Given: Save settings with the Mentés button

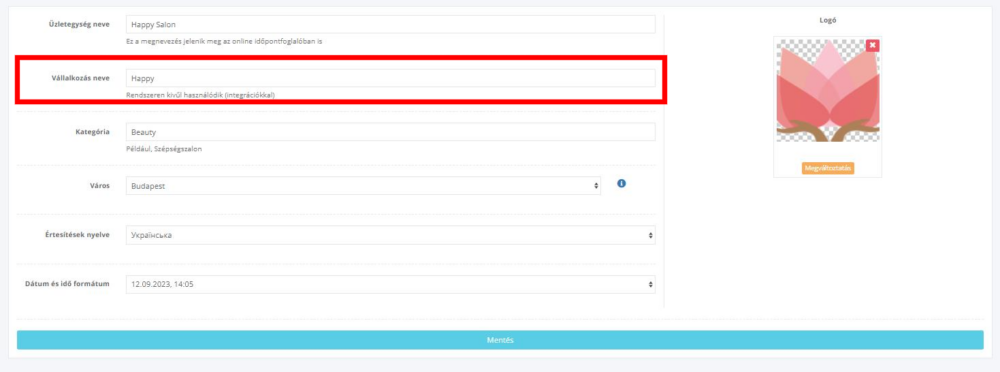Looking at the screenshot, I should click(x=500, y=340).
